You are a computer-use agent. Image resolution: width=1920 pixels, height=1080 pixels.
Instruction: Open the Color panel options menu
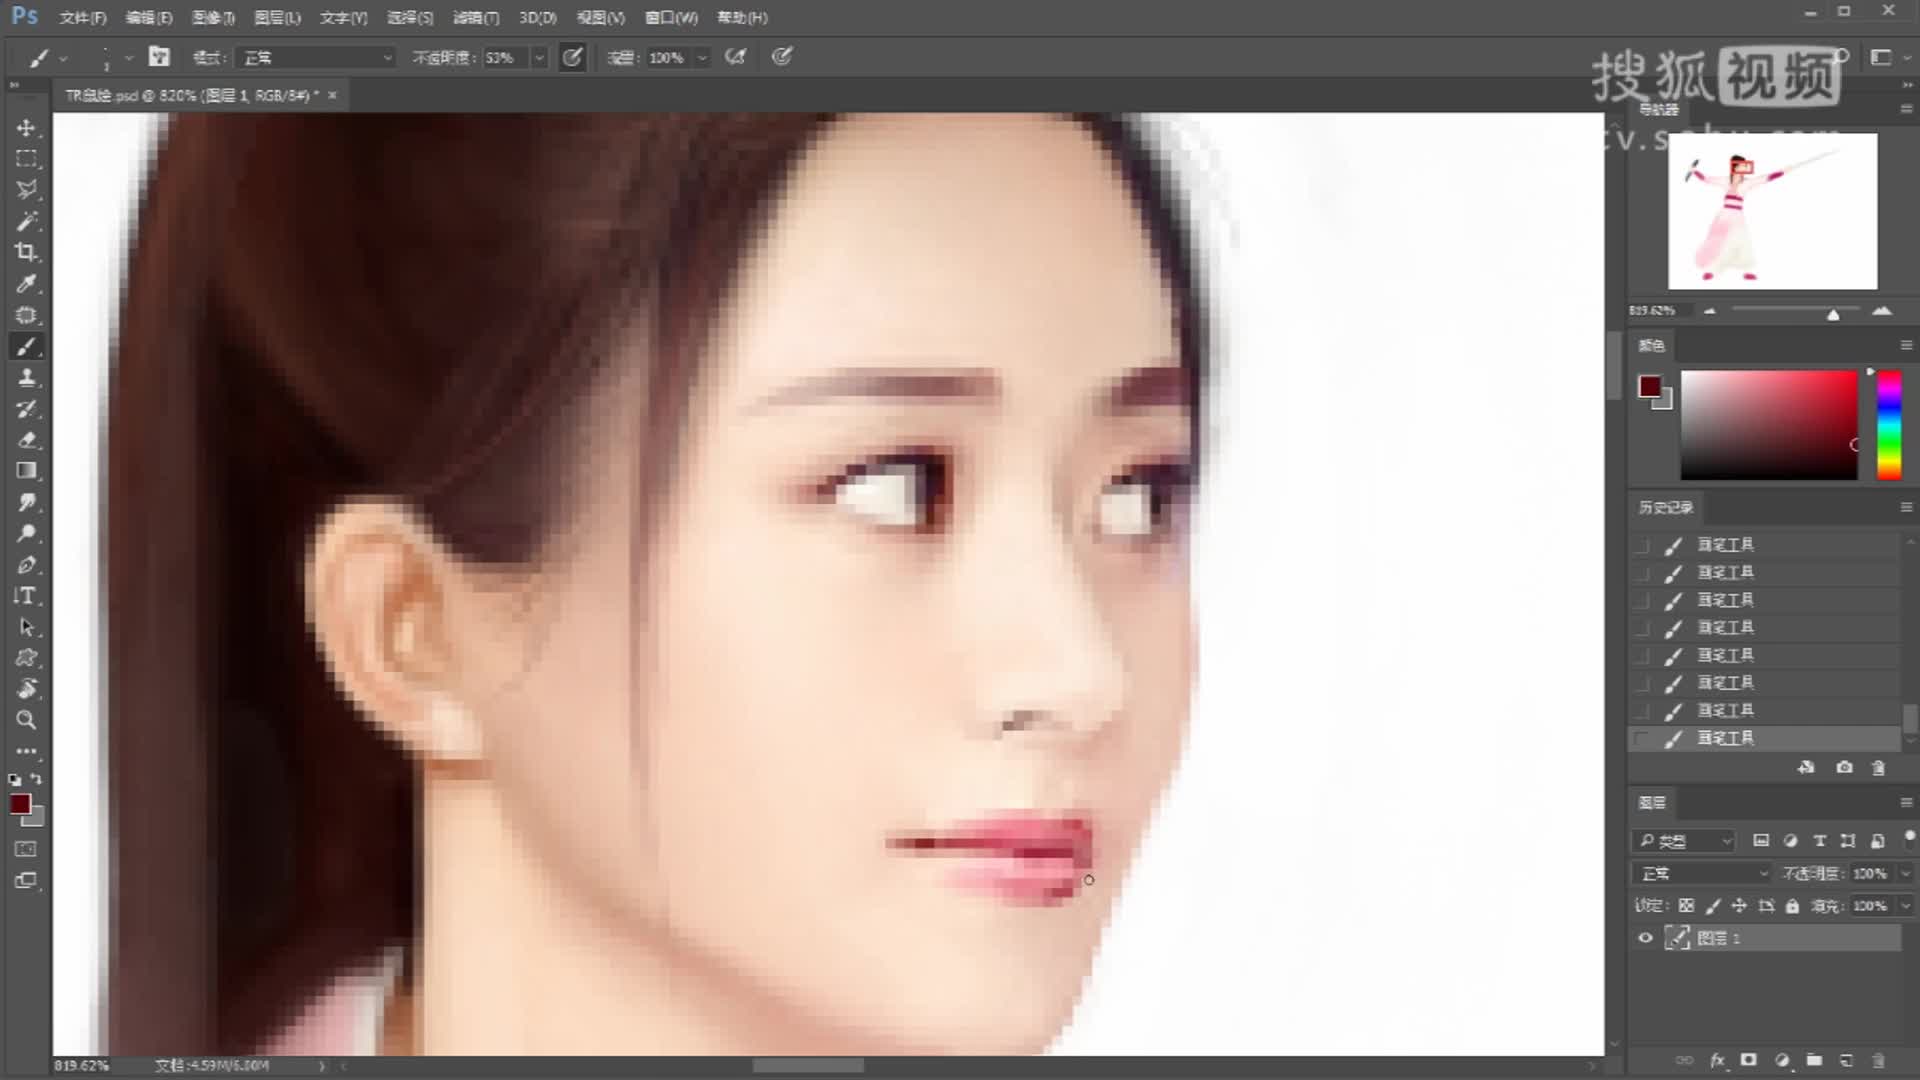[1906, 345]
